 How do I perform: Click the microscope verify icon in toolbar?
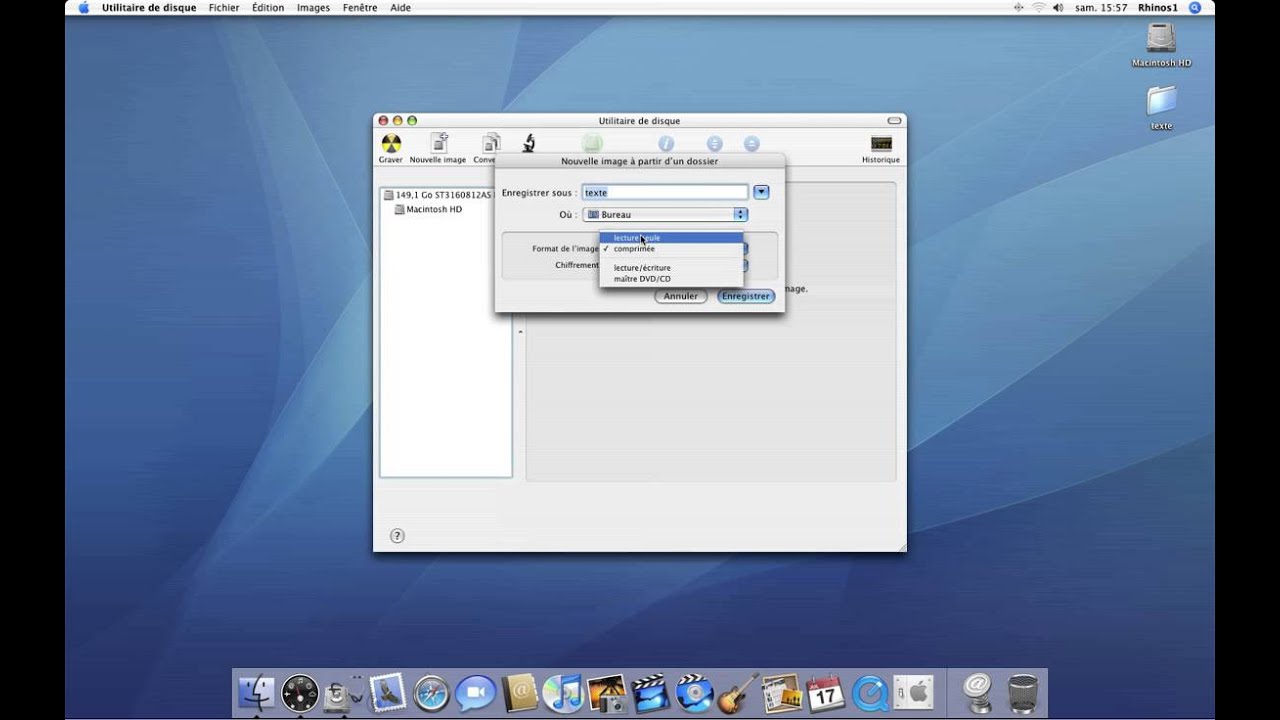(x=529, y=144)
